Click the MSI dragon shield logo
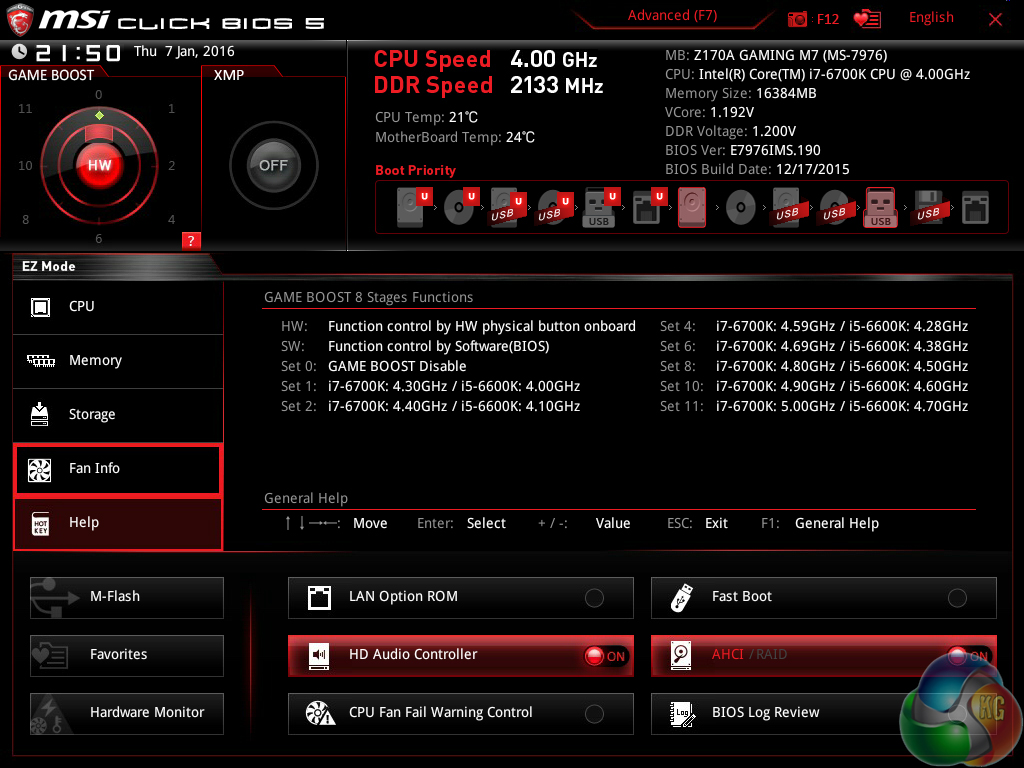This screenshot has height=768, width=1024. [20, 19]
